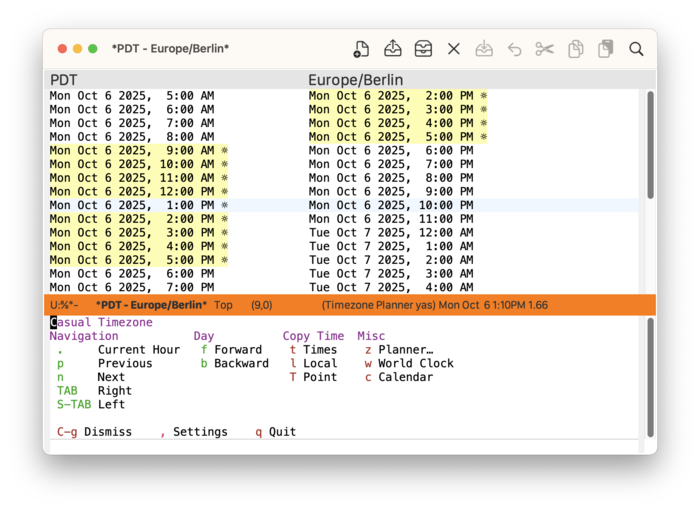Click the red close window button

coord(62,49)
